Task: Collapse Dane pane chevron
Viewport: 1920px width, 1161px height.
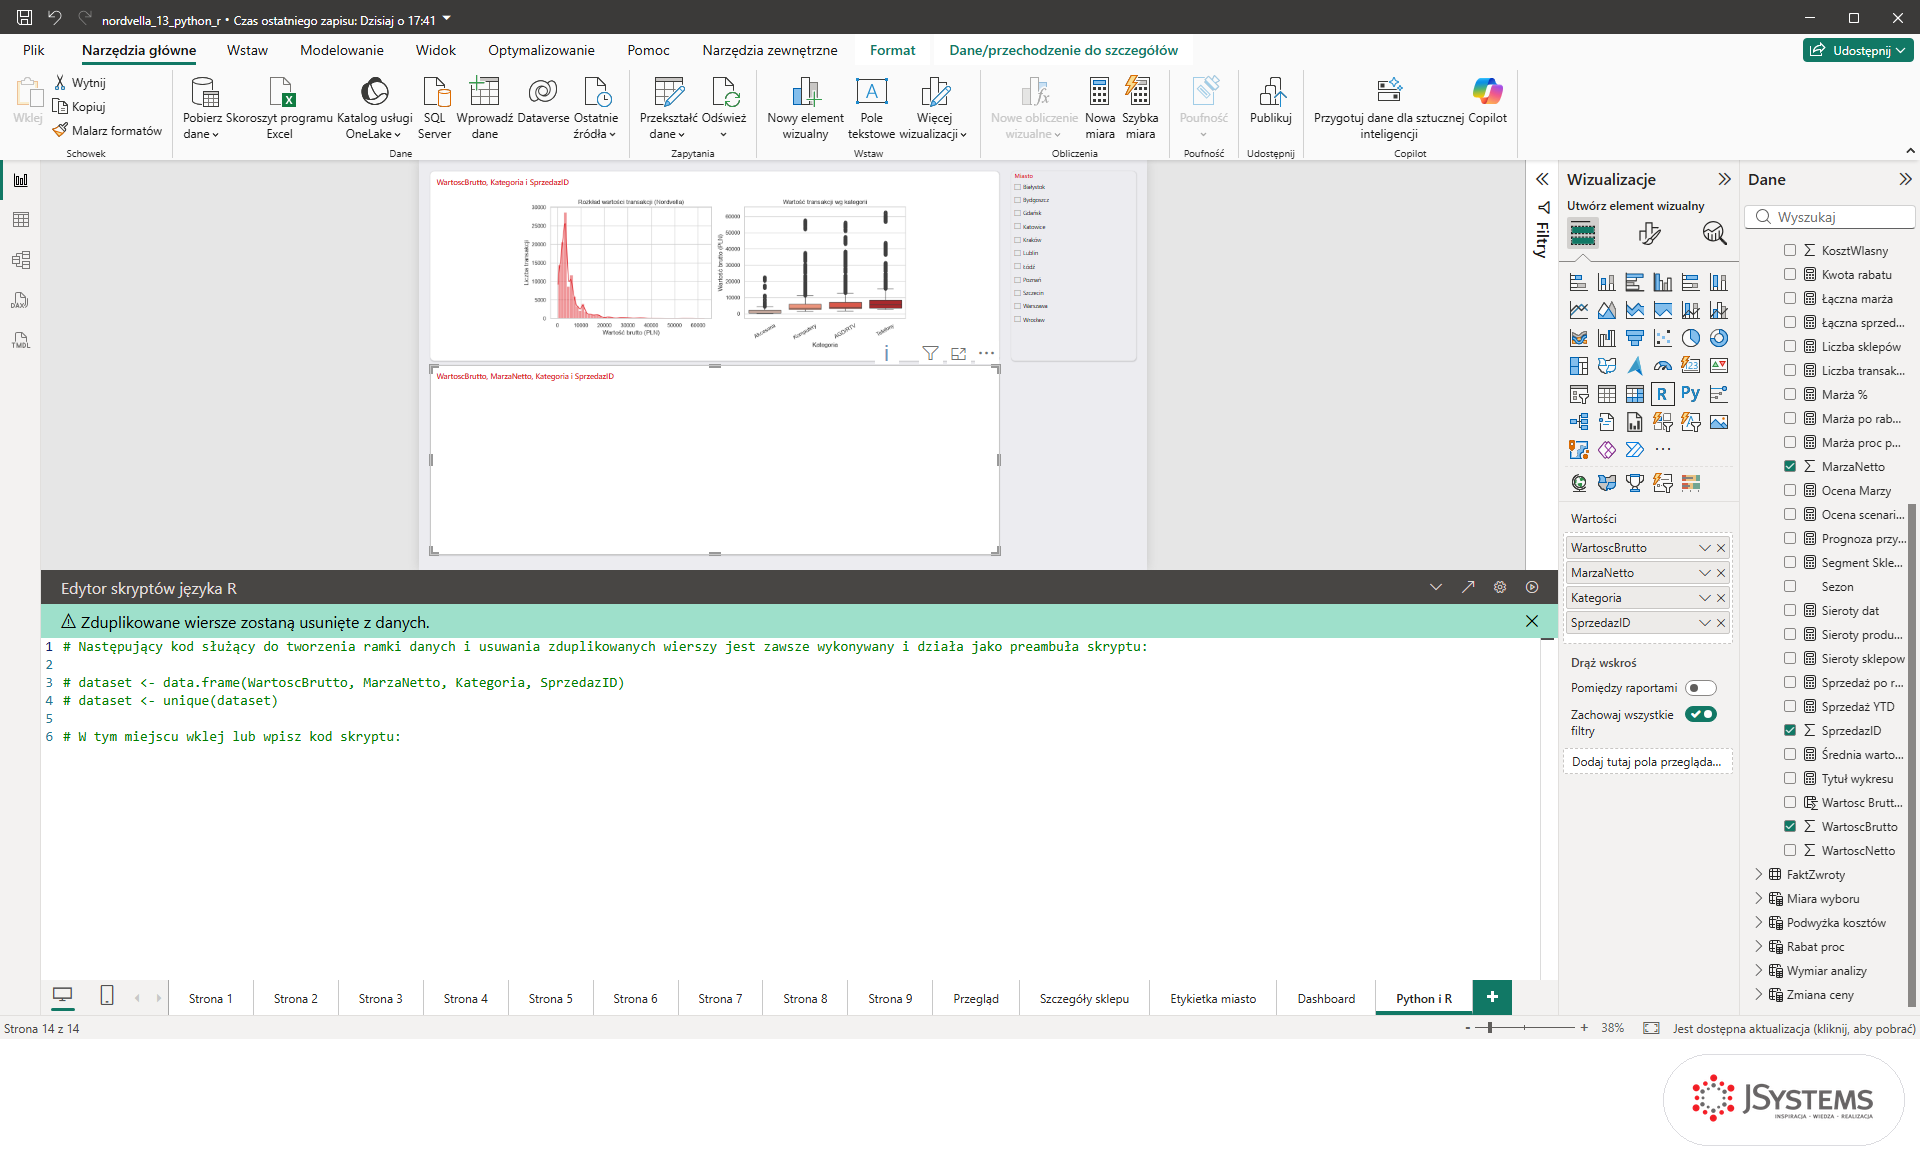Action: 1905,180
